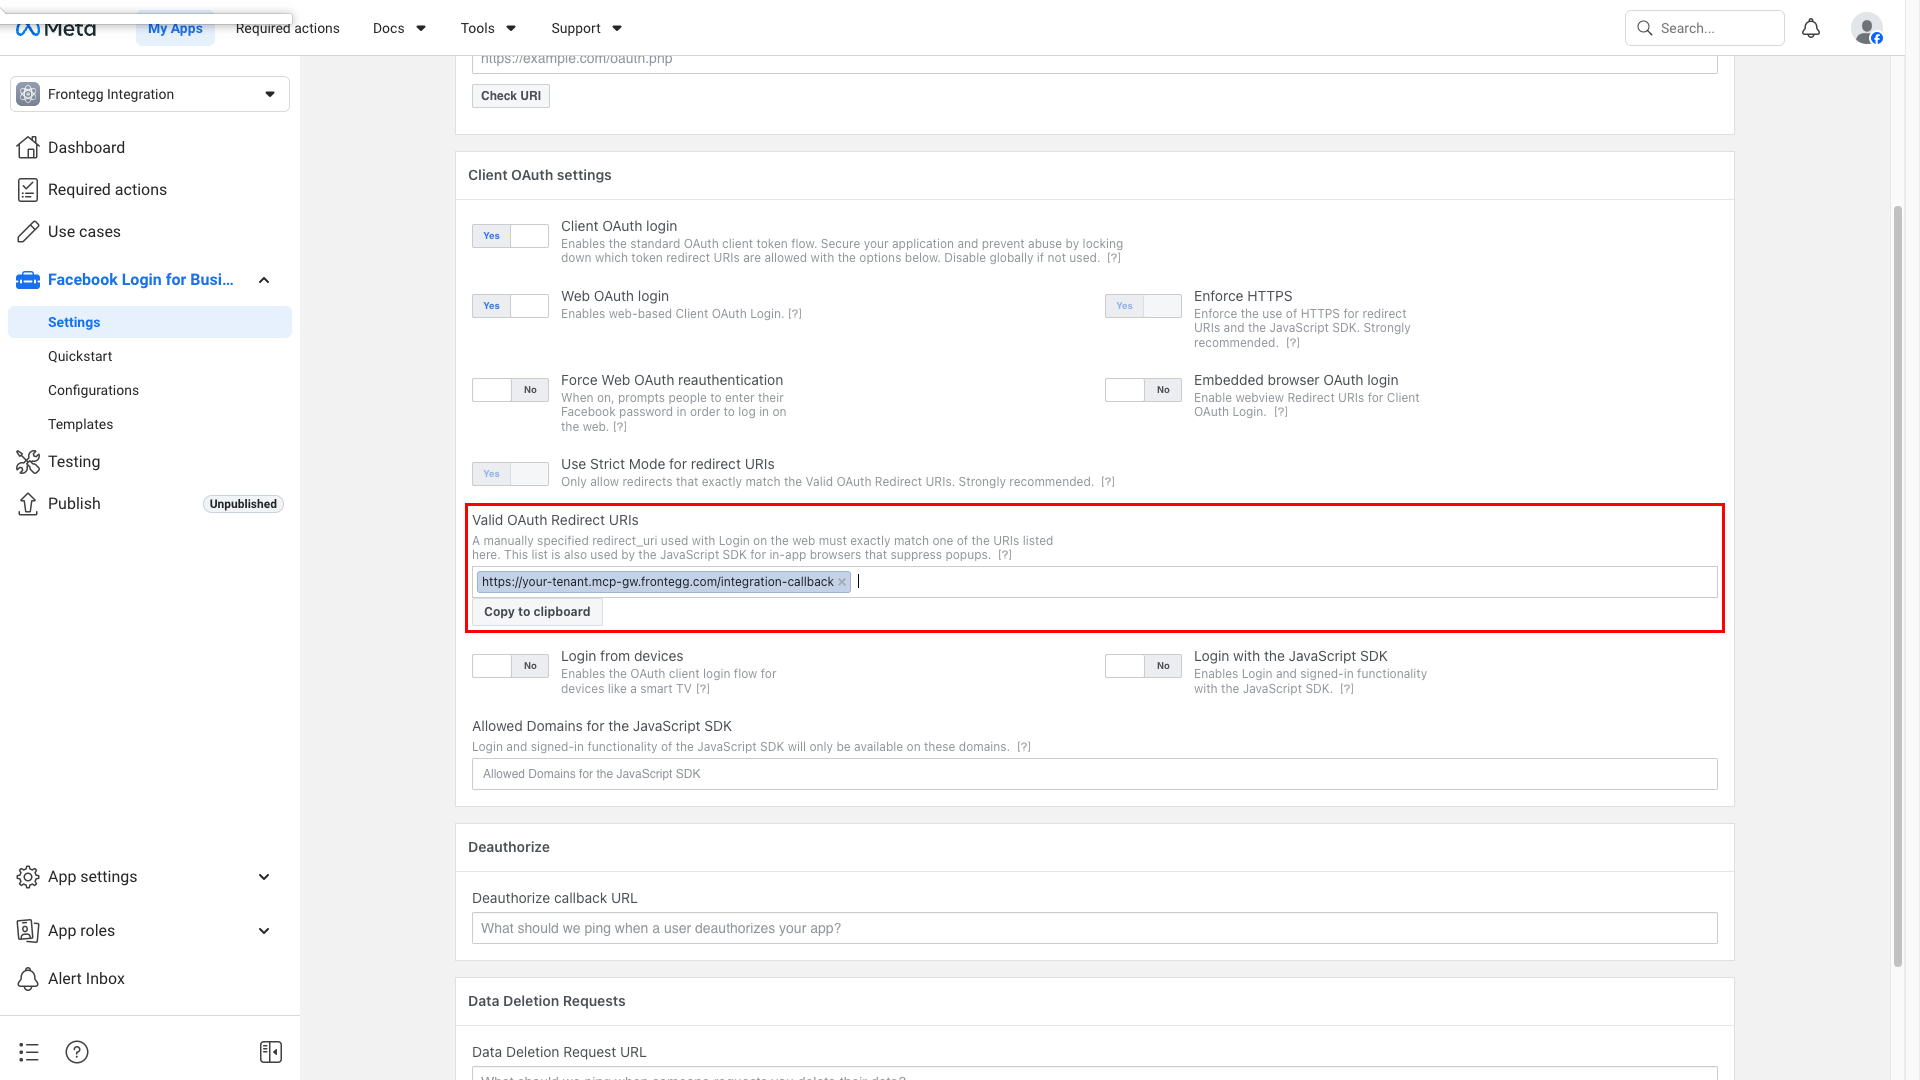Click the Unpublished status badge
1920x1080 pixels.
pos(243,504)
